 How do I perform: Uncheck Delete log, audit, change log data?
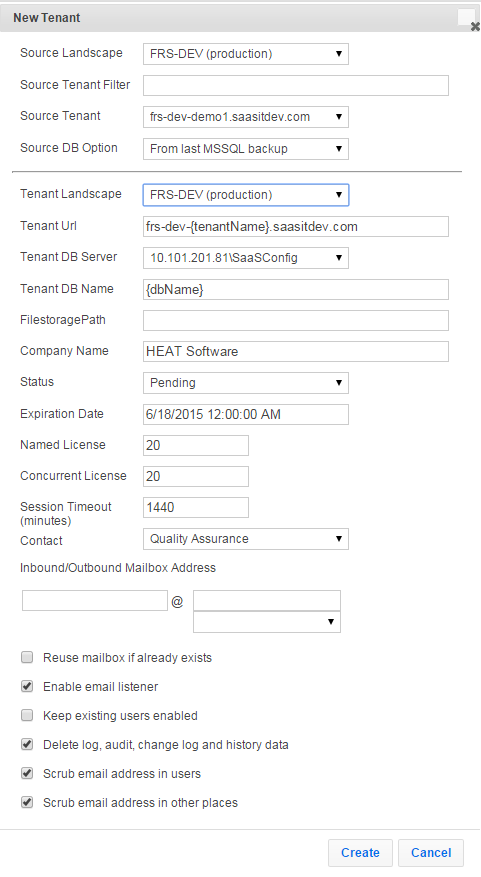pyautogui.click(x=27, y=744)
